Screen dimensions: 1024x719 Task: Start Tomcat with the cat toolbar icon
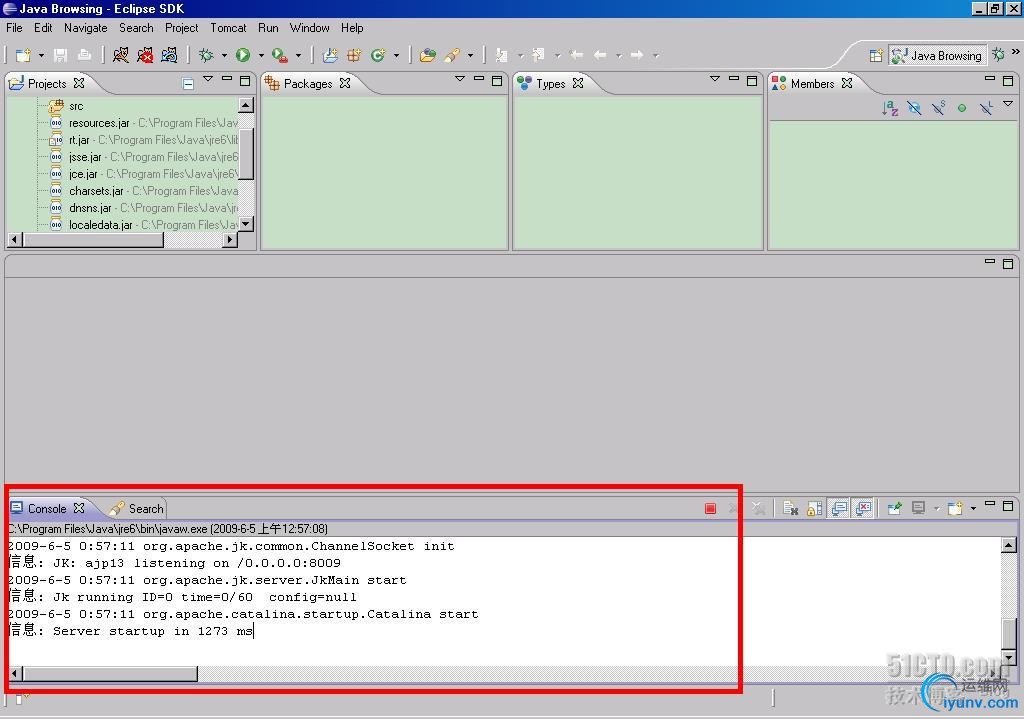click(x=120, y=56)
